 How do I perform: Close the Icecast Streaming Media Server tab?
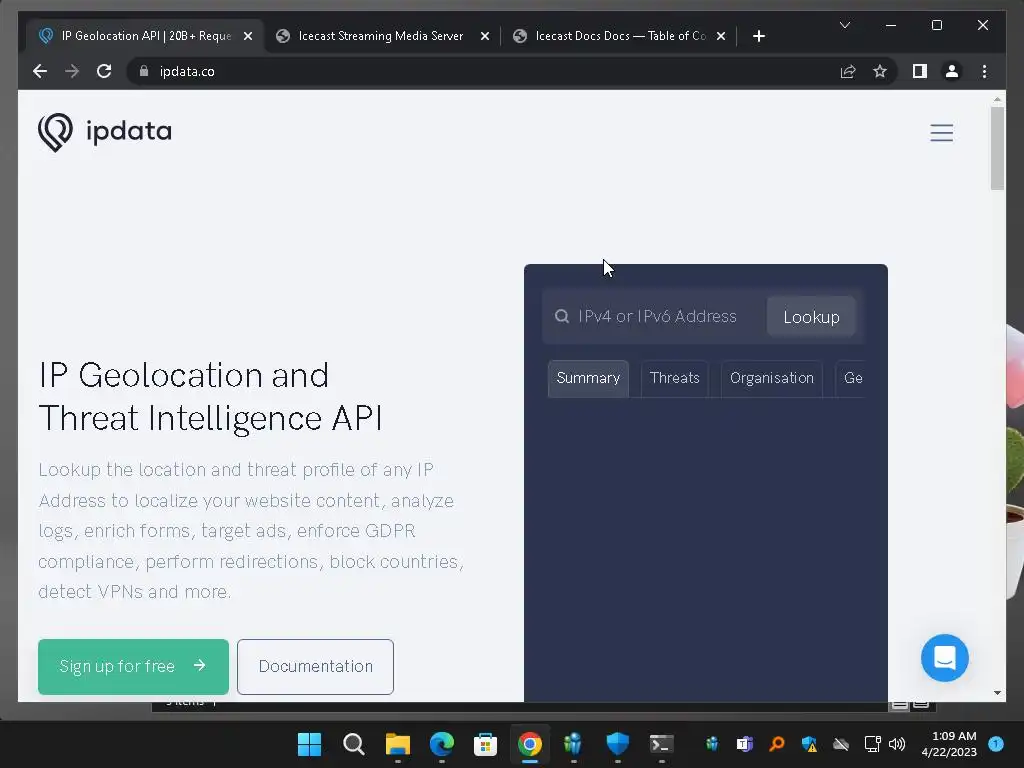click(485, 36)
